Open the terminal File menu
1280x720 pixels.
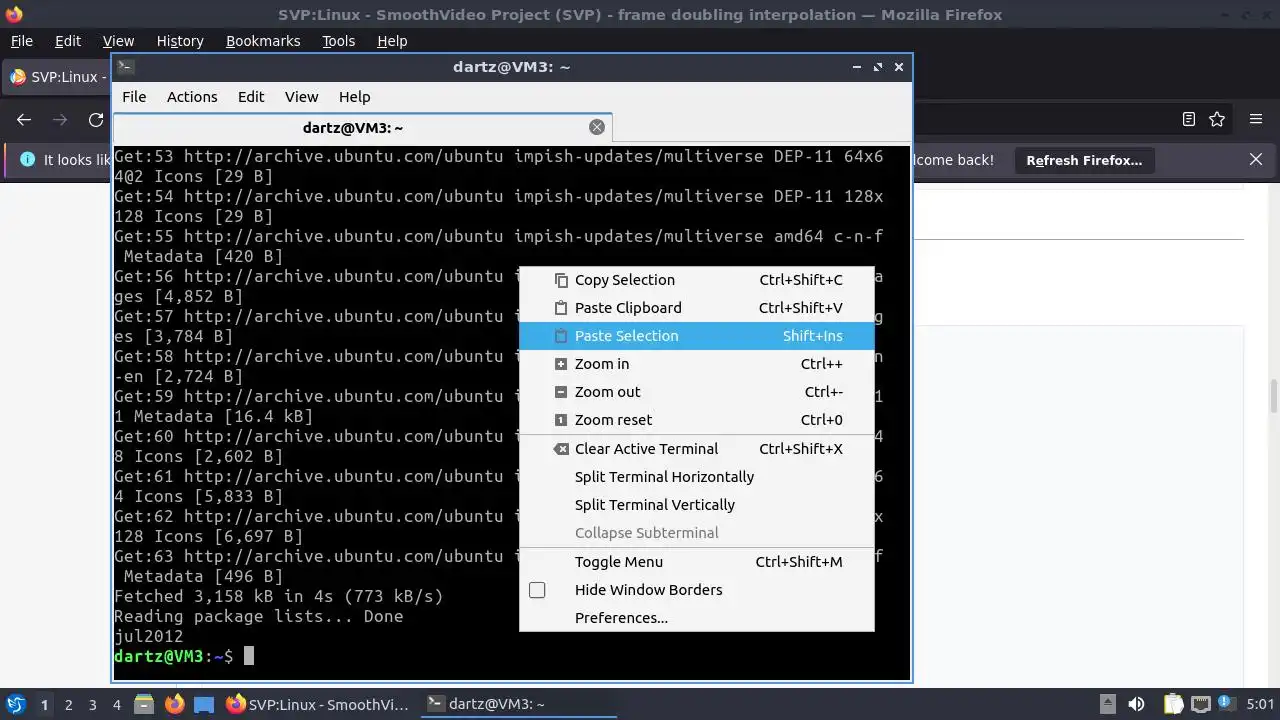click(134, 97)
